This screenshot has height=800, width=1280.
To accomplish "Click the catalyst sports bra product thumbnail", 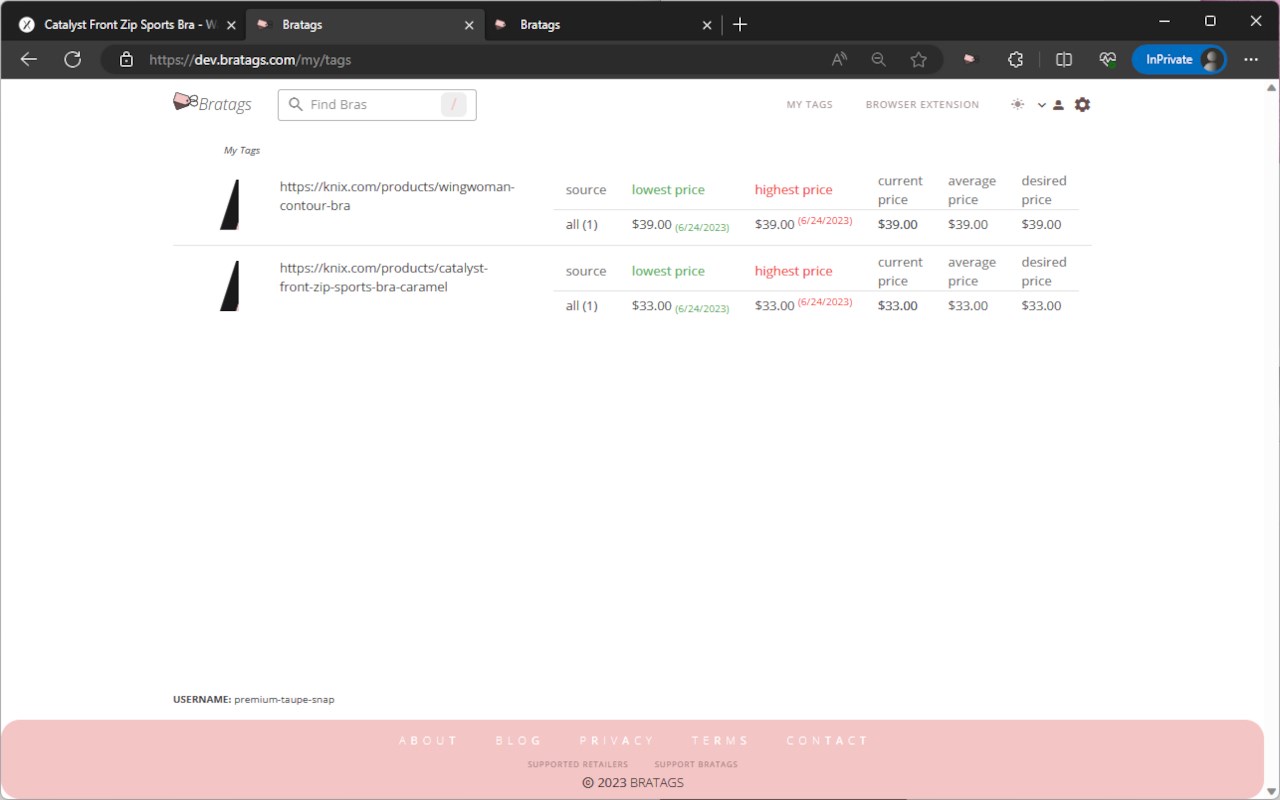I will point(230,286).
